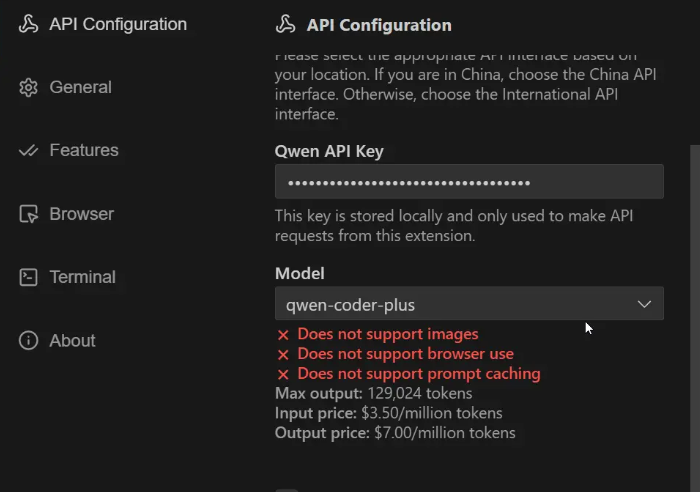Click the red X beside images support
Screen dimensions: 700x492
click(283, 335)
